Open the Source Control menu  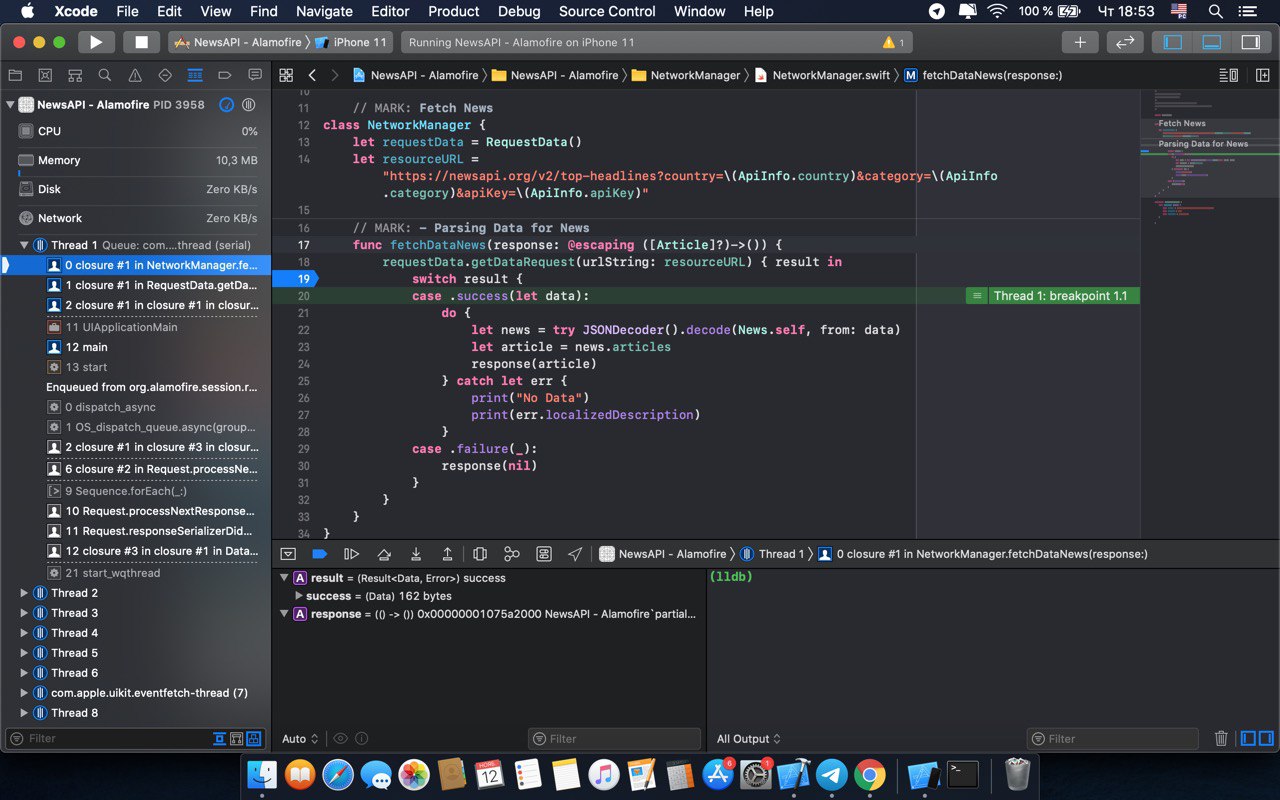point(607,11)
